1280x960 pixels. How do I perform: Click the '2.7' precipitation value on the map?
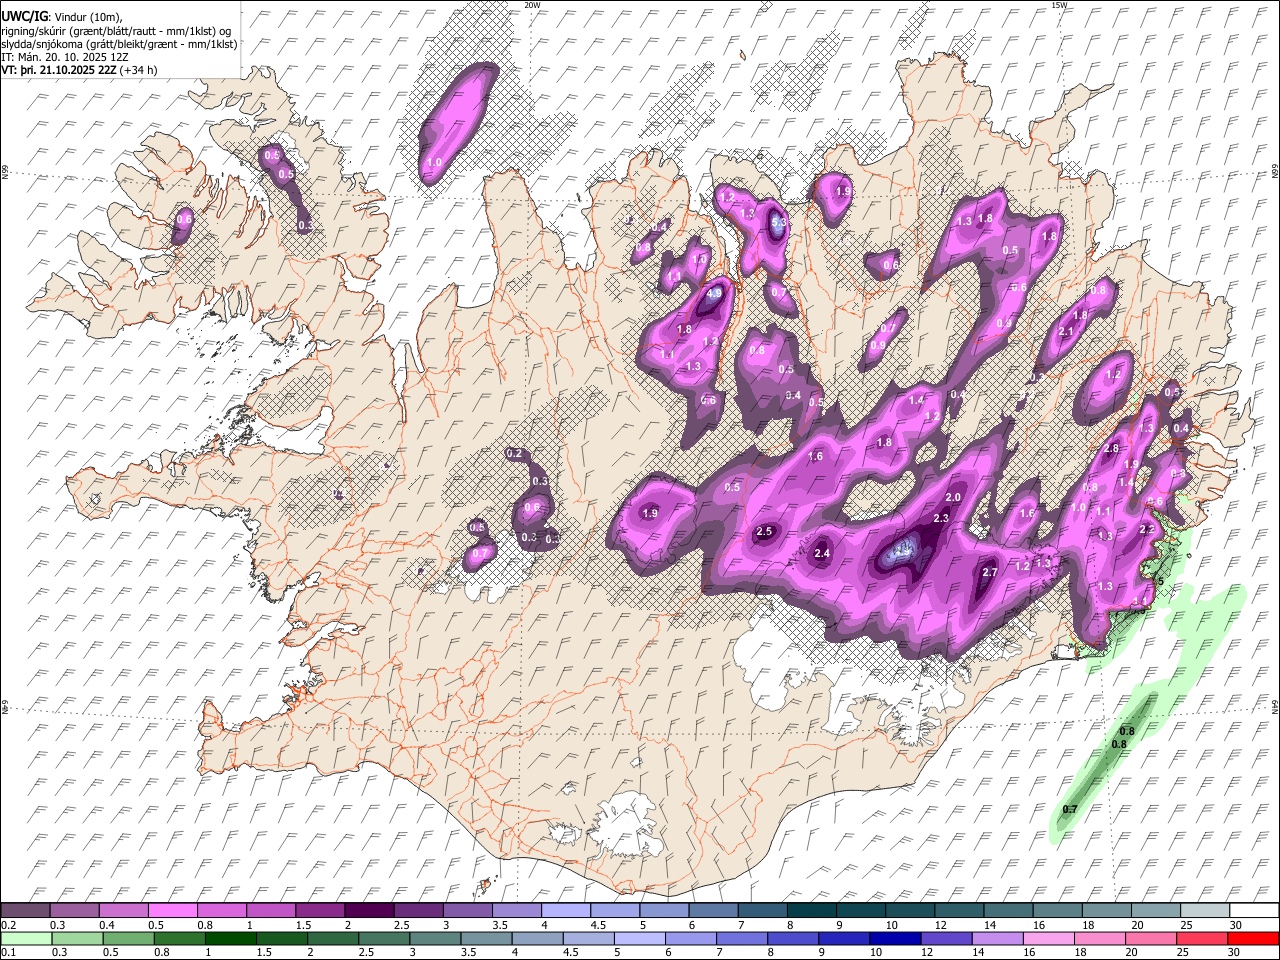pos(990,572)
